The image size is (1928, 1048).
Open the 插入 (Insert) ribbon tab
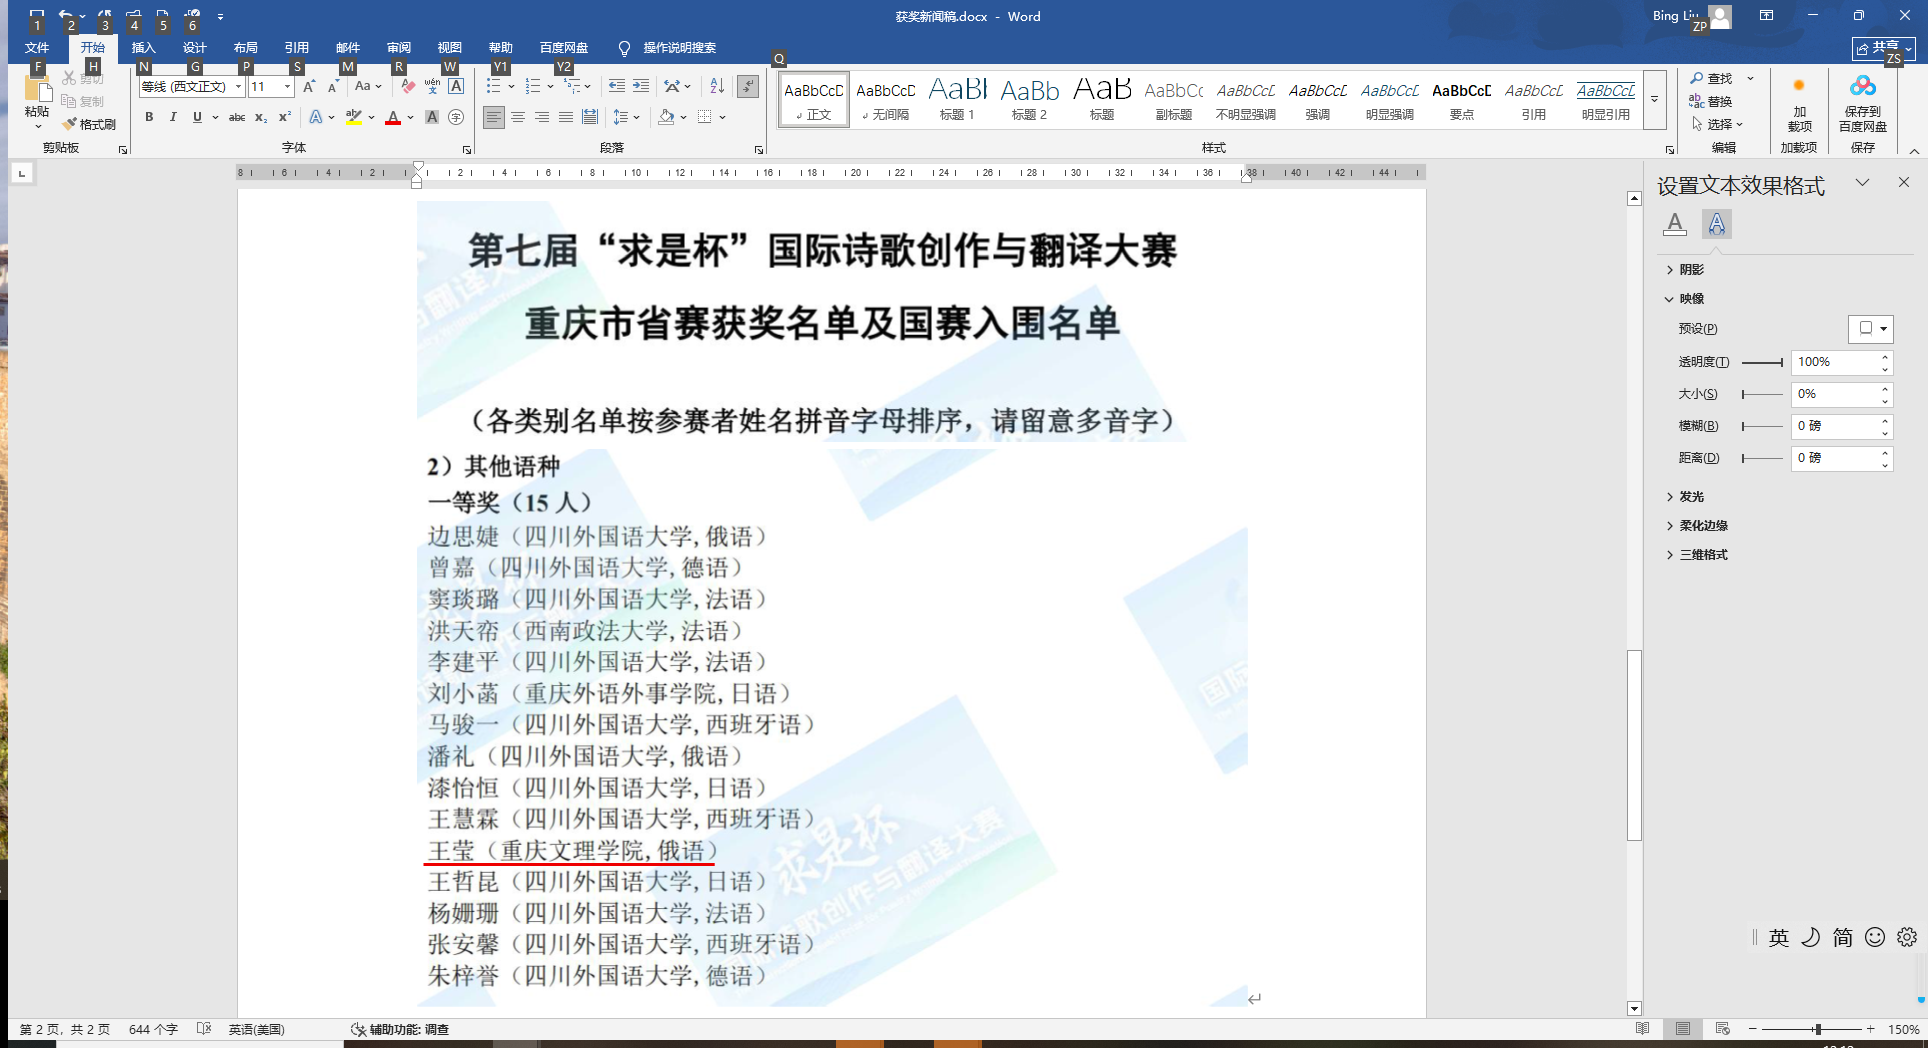click(x=143, y=47)
